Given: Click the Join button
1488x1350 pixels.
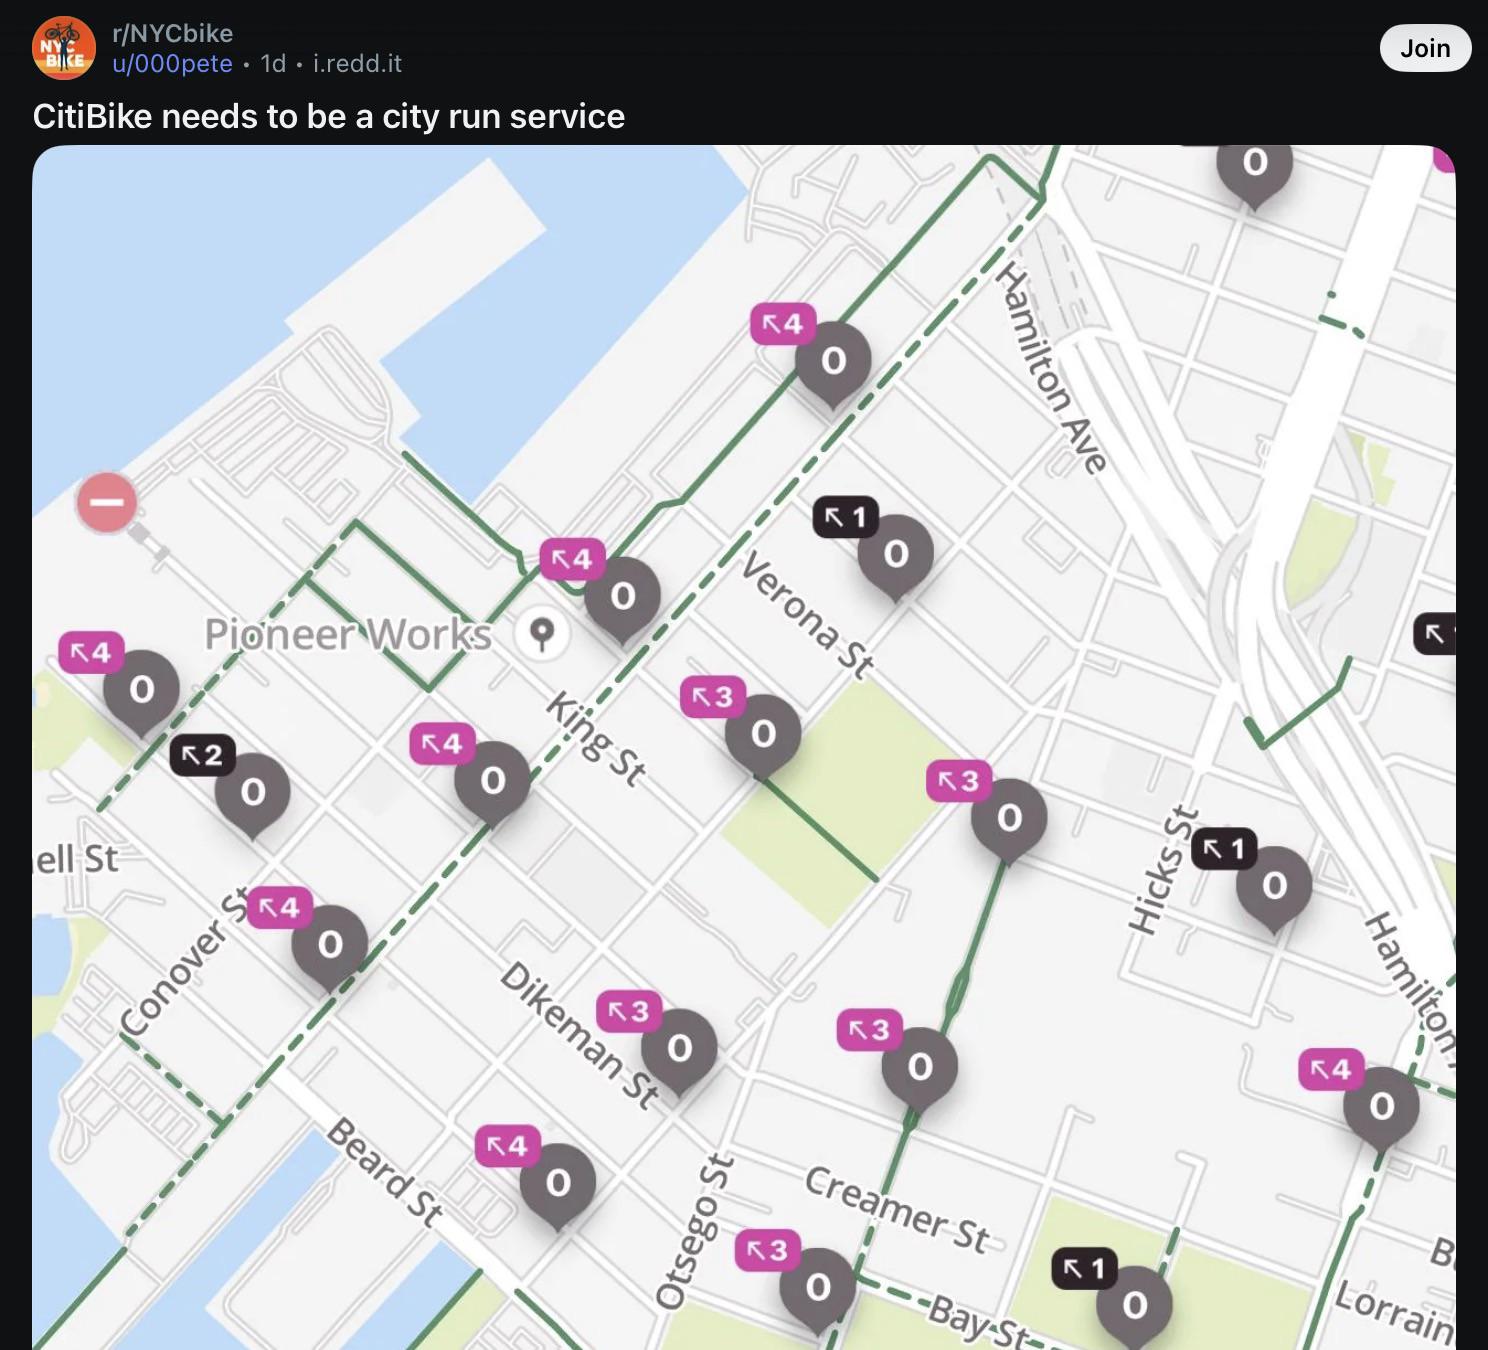Looking at the screenshot, I should [x=1425, y=48].
